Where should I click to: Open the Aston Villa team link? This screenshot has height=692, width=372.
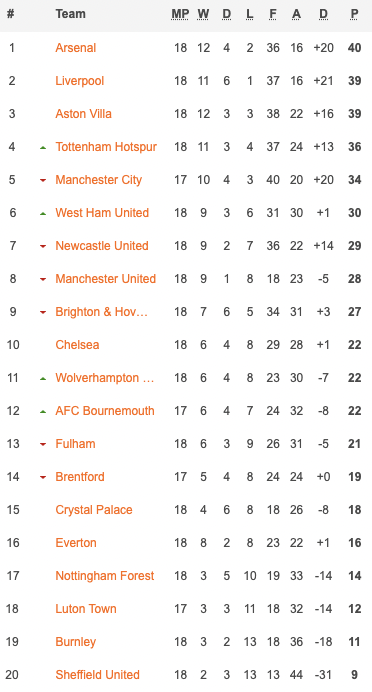83,114
